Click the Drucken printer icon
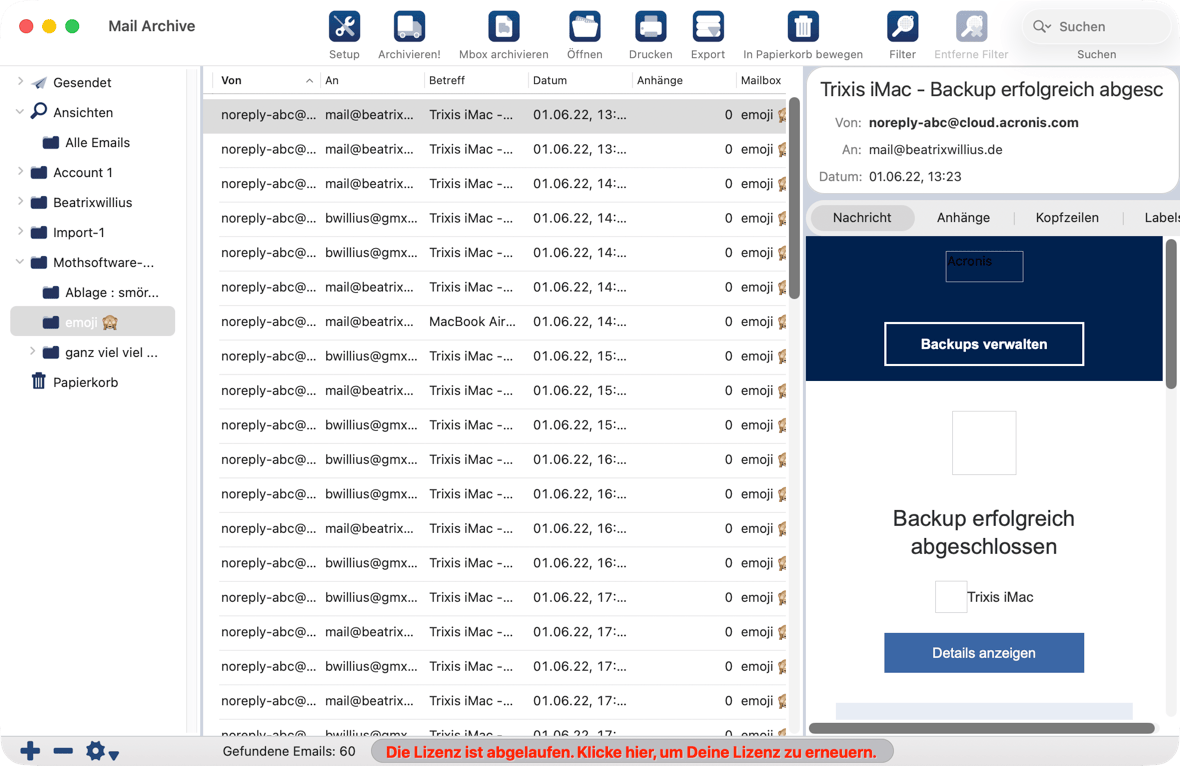Image resolution: width=1180 pixels, height=766 pixels. (650, 27)
